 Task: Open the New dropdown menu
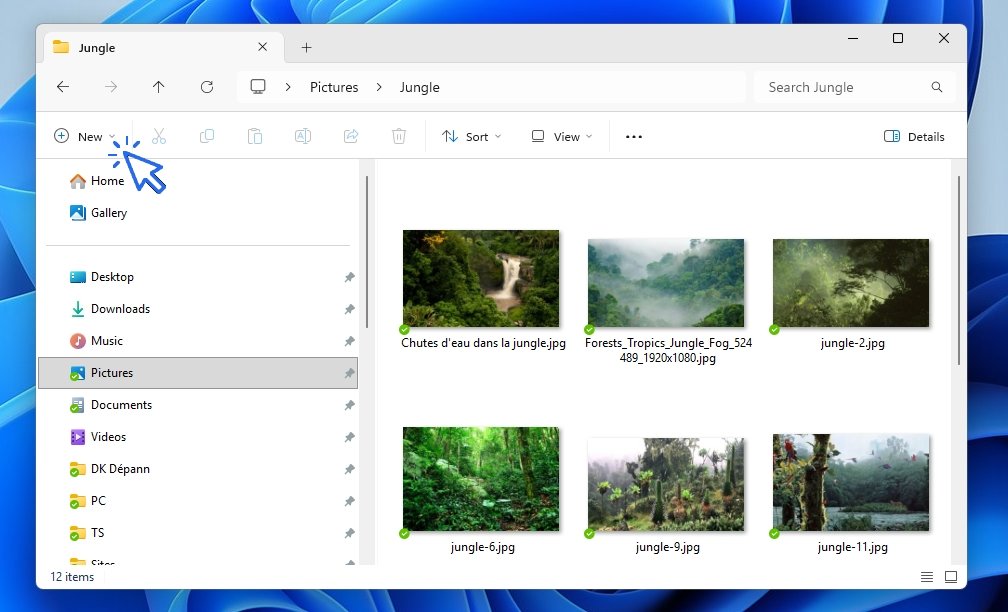tap(85, 136)
